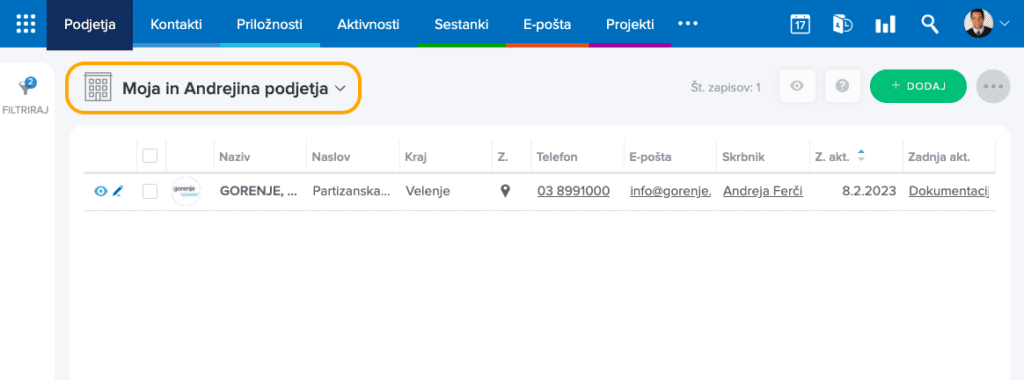
Task: View GORENJE record with eye icon
Action: [101, 191]
